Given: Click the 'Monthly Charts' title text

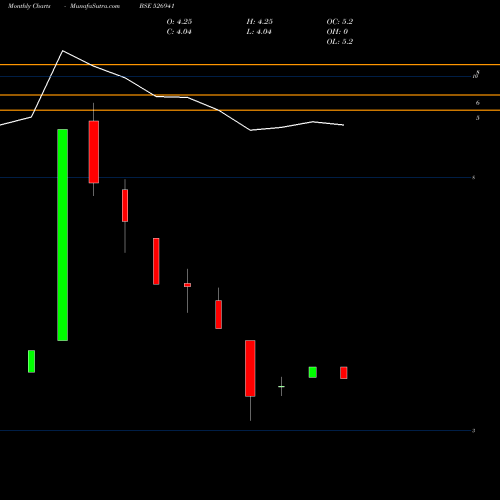Looking at the screenshot, I should coord(29,6).
